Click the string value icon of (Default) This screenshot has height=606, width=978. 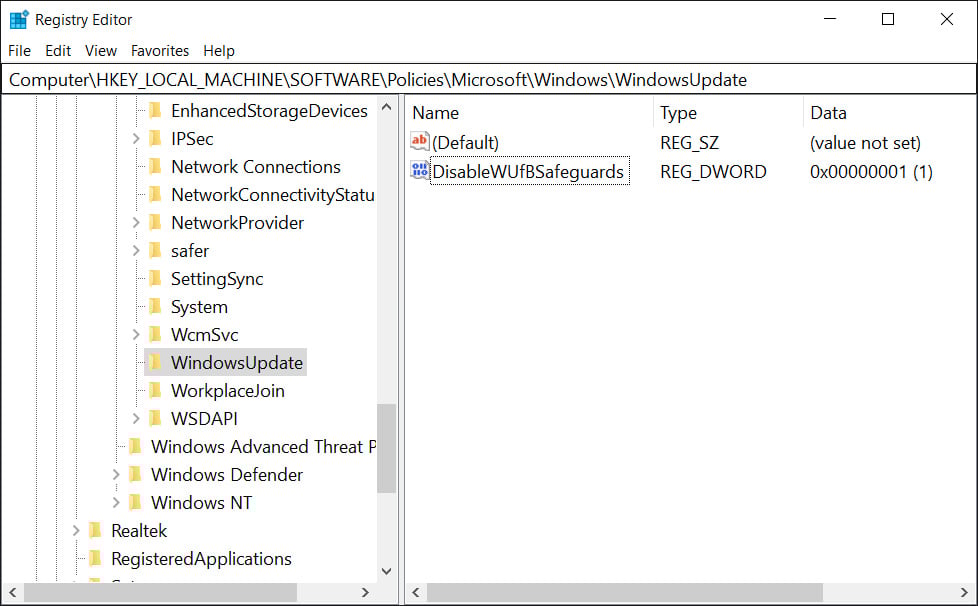click(x=419, y=142)
